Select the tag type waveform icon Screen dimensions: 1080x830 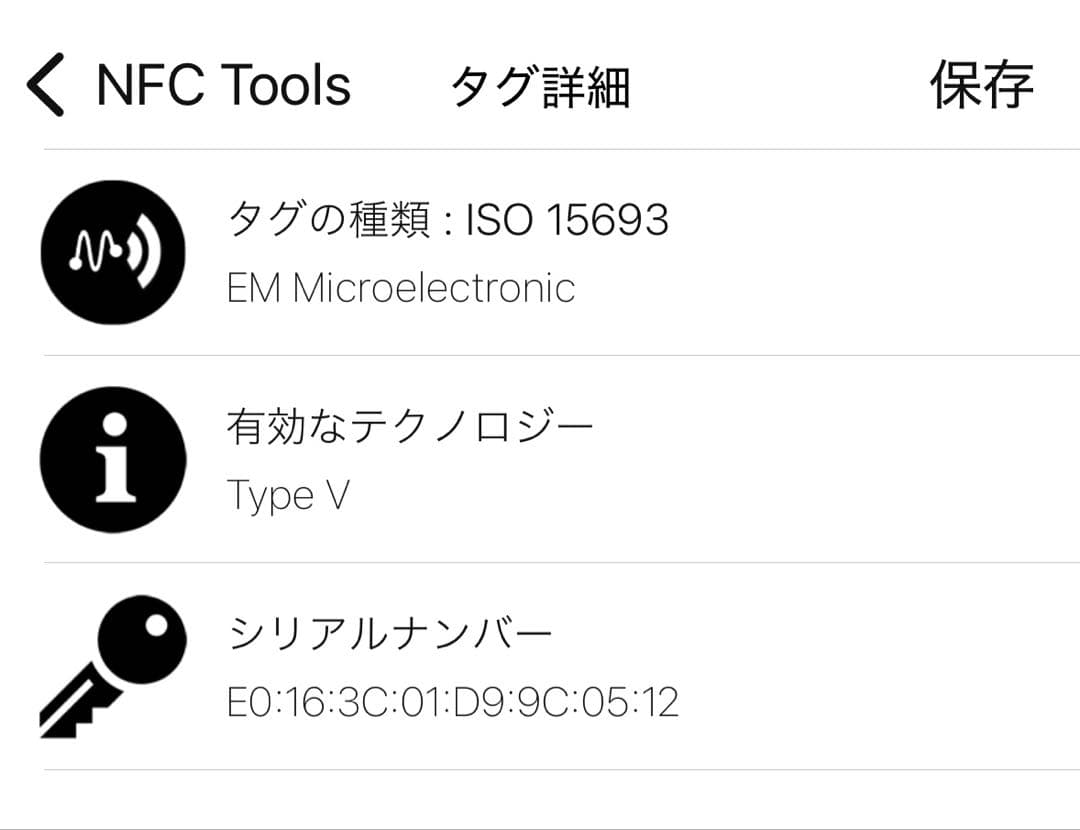click(x=113, y=252)
